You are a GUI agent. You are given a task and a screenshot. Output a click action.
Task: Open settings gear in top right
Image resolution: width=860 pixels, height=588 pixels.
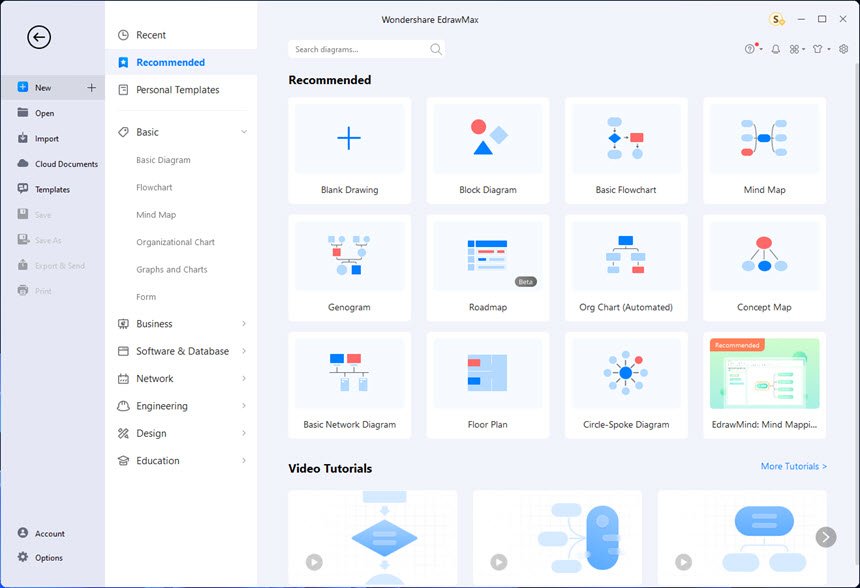844,49
